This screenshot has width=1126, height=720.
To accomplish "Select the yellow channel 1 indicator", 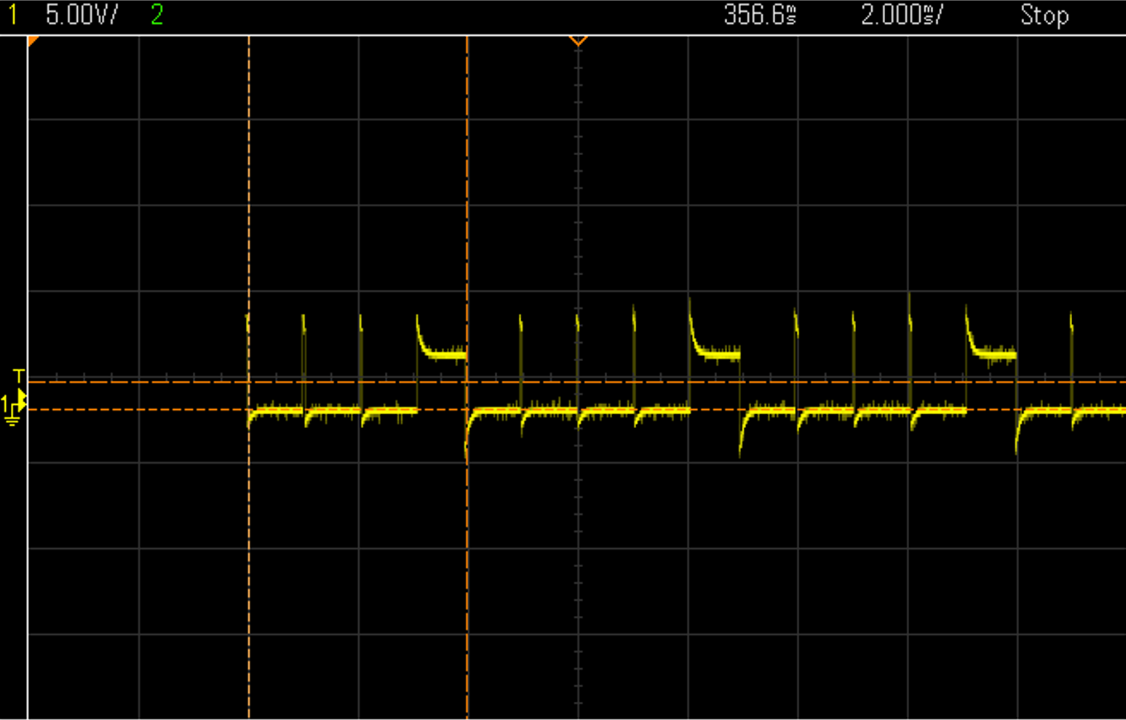I will coord(13,15).
